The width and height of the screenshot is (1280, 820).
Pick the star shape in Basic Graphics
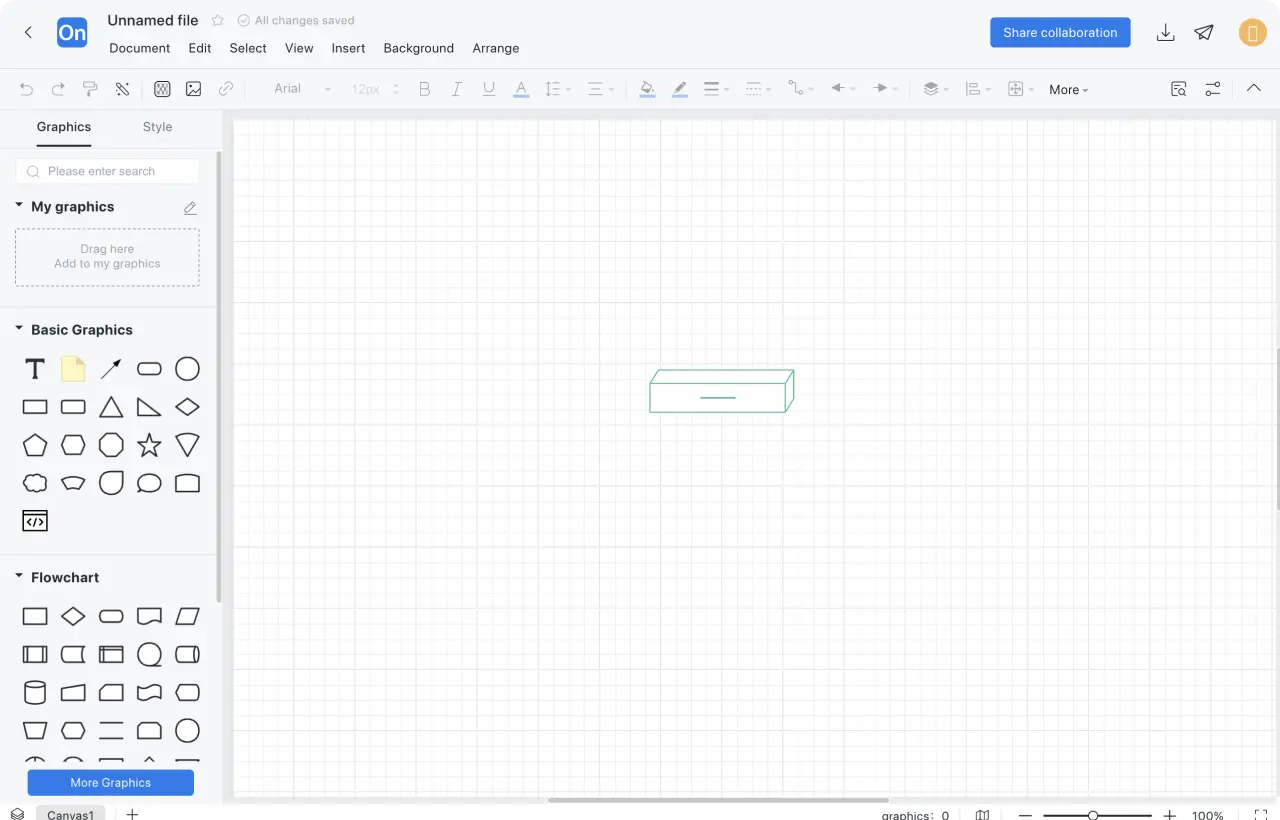click(149, 445)
